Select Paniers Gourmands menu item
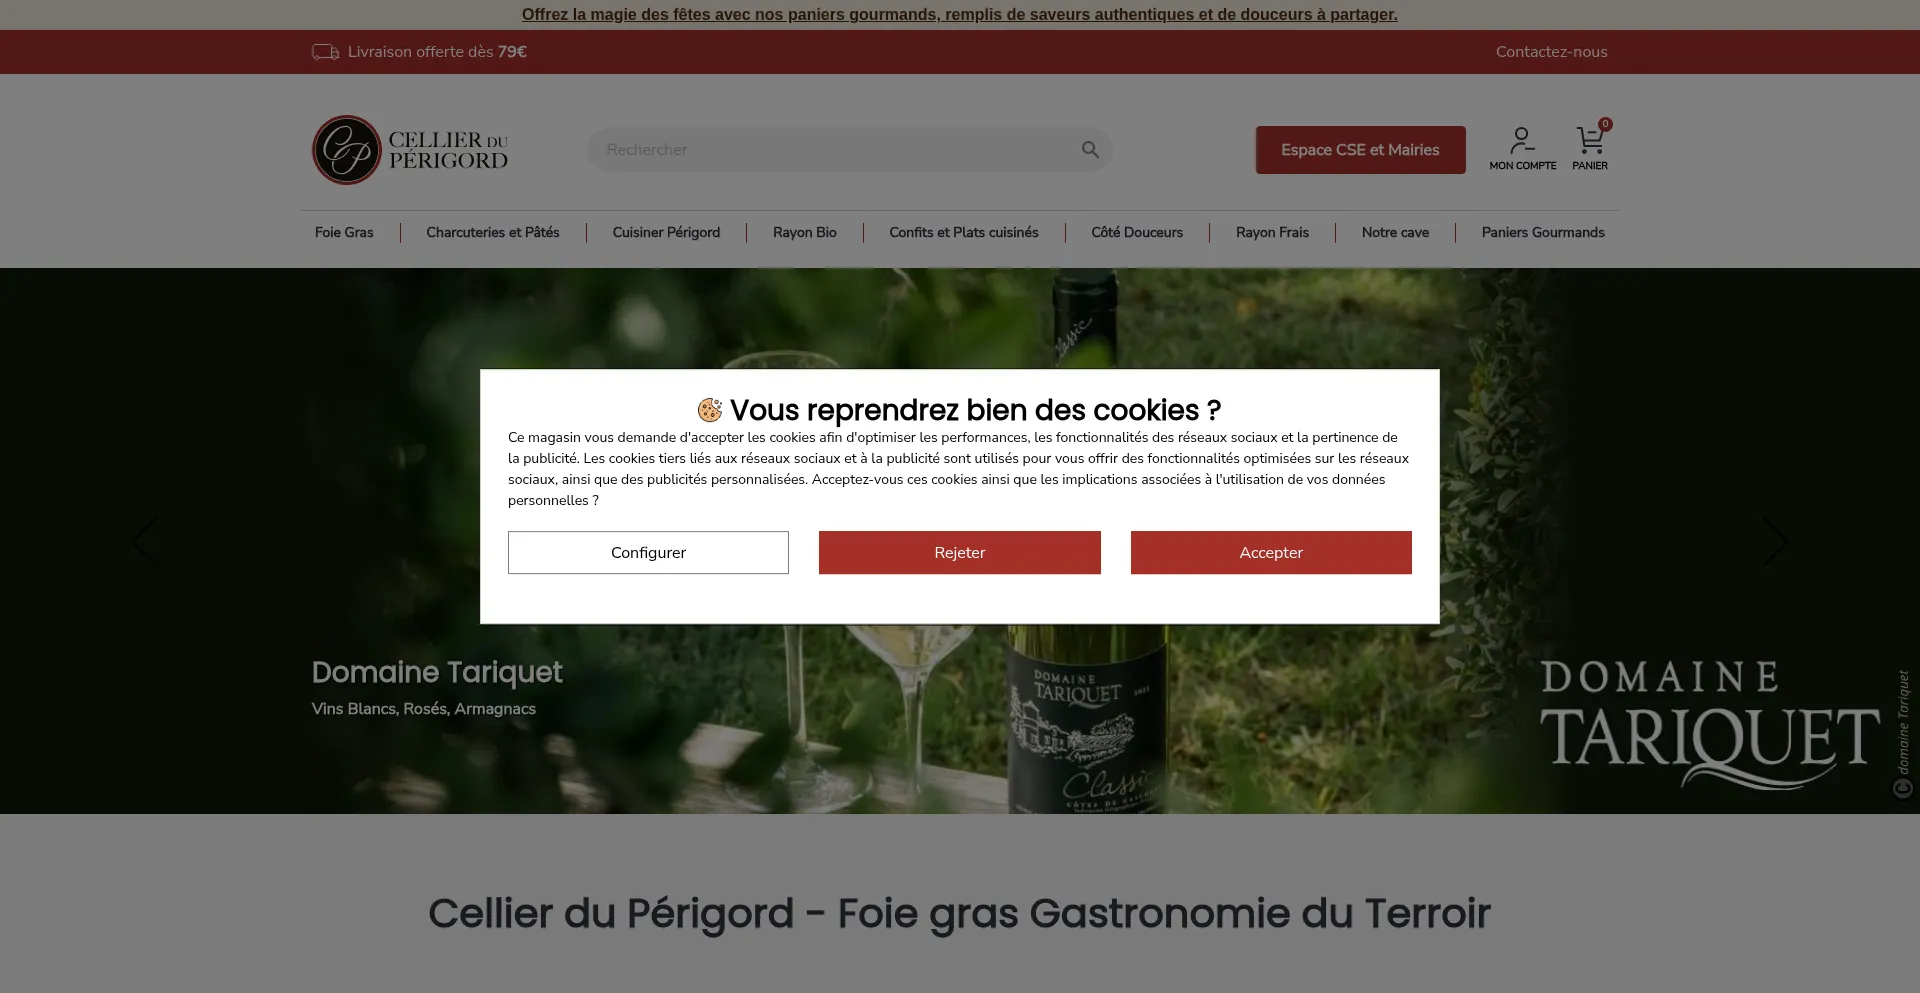Screen dimensions: 1920x993 pyautogui.click(x=1543, y=232)
